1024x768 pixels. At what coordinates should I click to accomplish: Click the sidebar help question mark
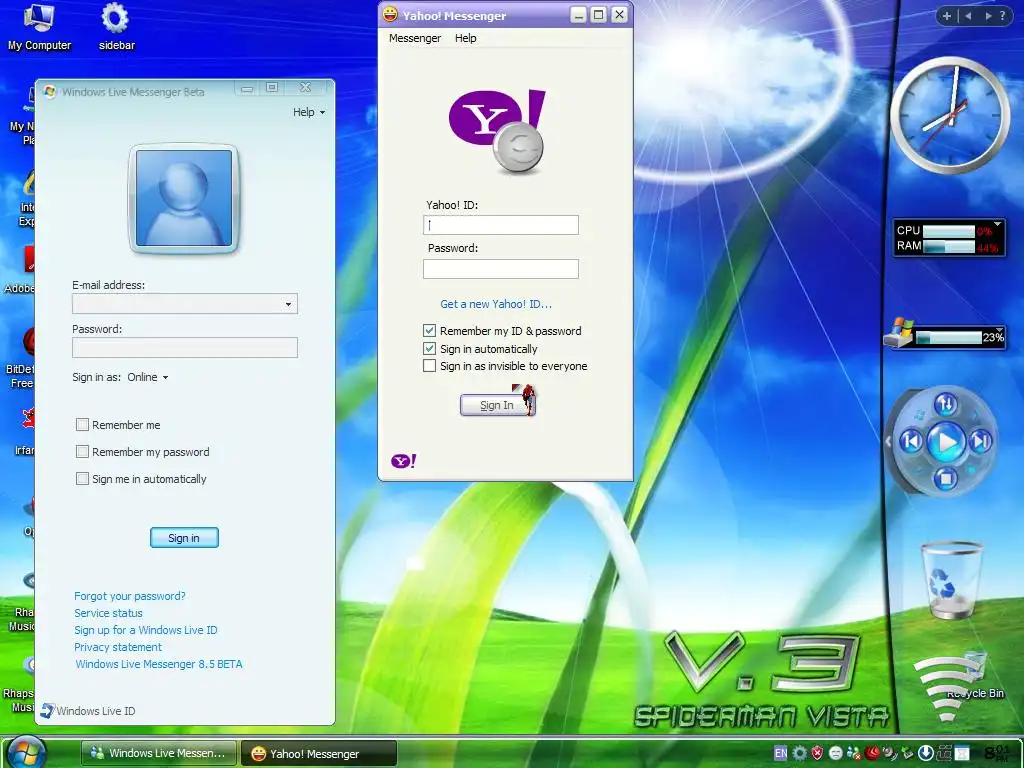(1003, 16)
